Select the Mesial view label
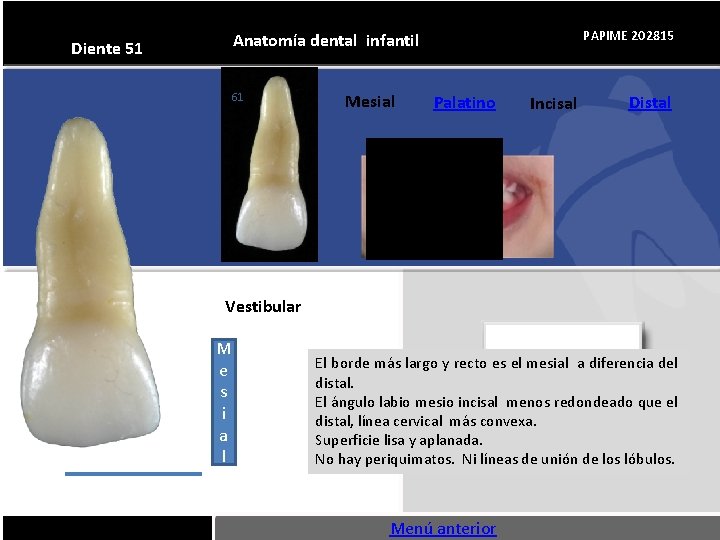This screenshot has width=720, height=540. (370, 101)
